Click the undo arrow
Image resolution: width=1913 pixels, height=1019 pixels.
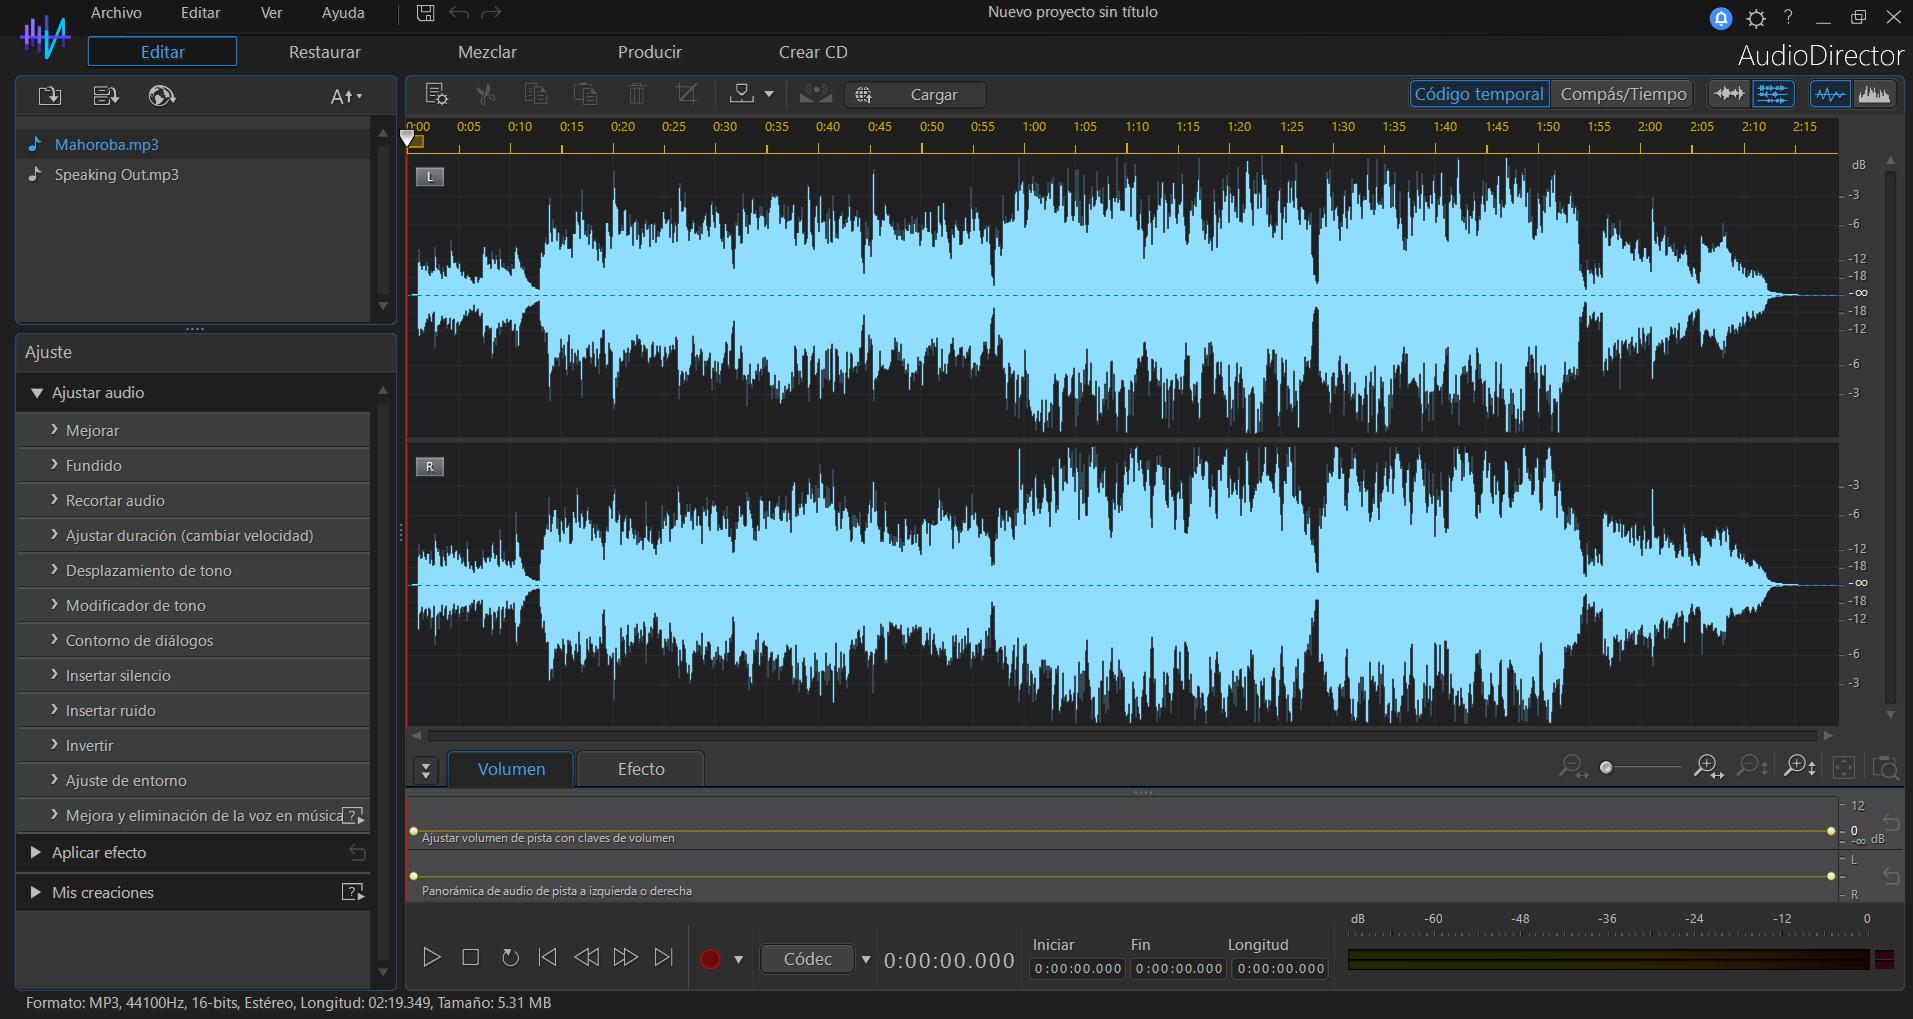click(x=459, y=13)
